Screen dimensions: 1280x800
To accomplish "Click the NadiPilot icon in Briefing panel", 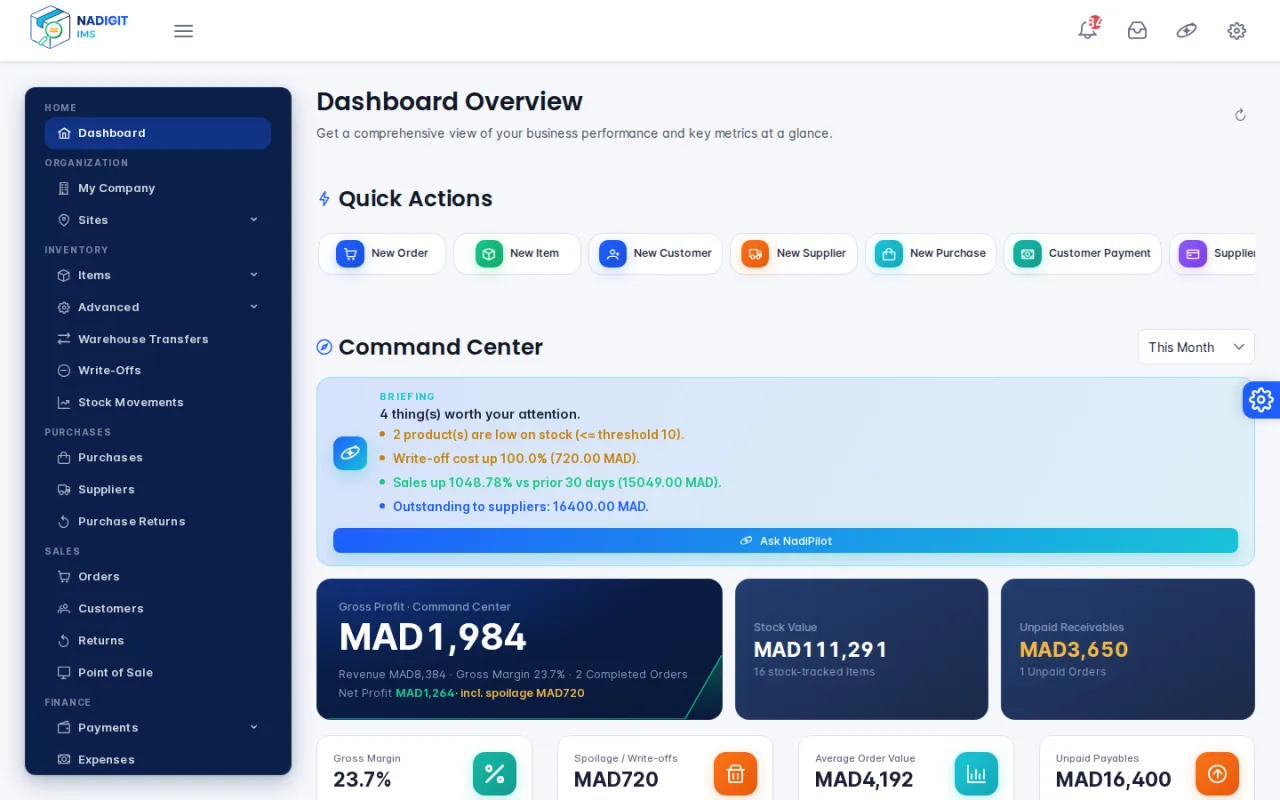I will click(350, 453).
